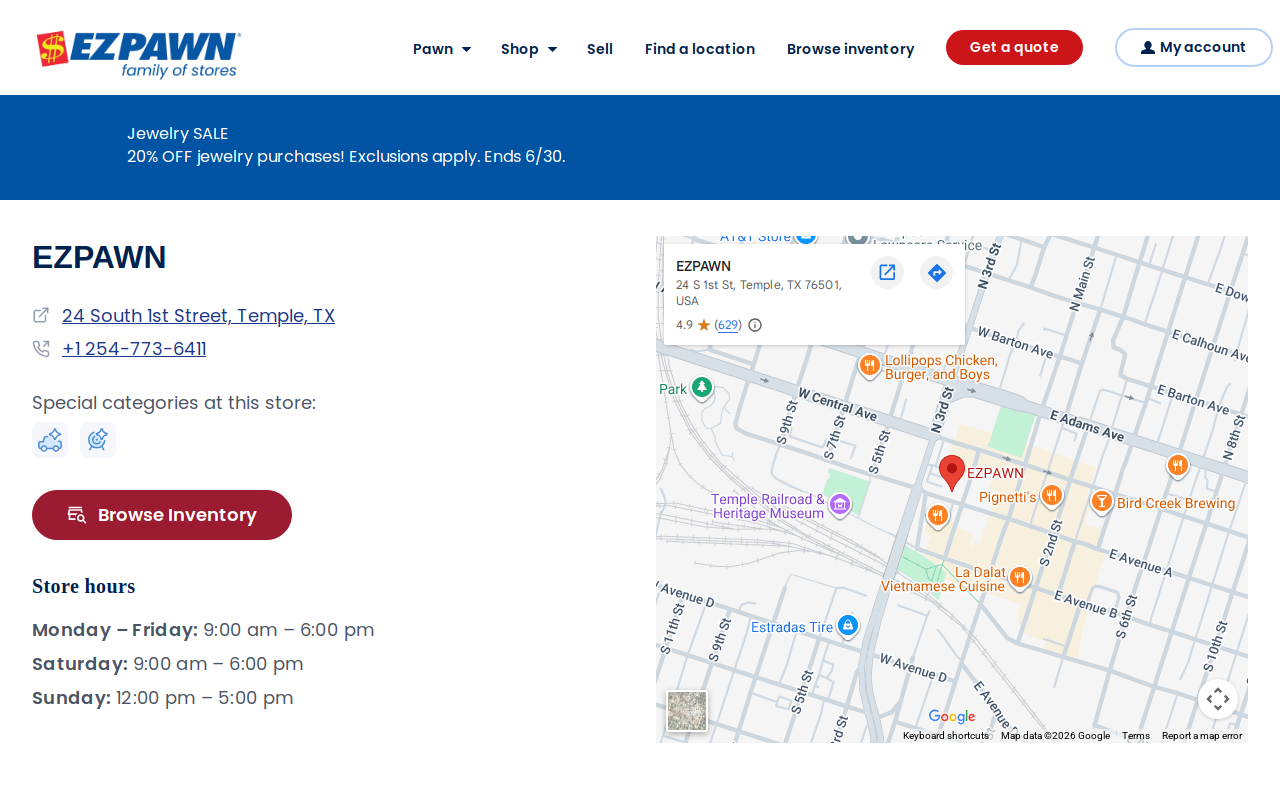The image size is (1280, 800).
Task: Select the second special category target icon
Action: point(98,440)
